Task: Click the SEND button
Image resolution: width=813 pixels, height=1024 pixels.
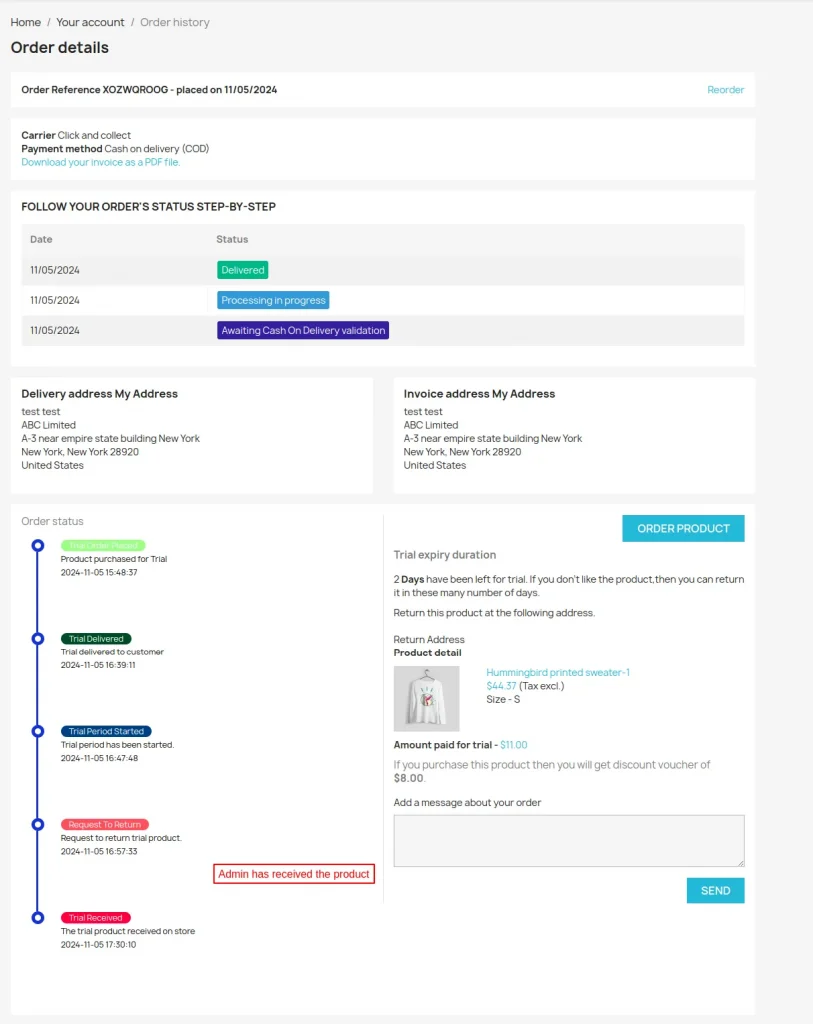Action: [715, 890]
